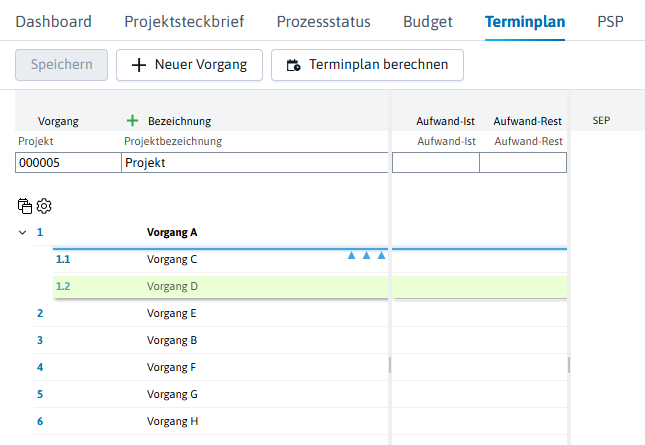The image size is (645, 445).
Task: Open task number 3 link
Action: tap(40, 340)
